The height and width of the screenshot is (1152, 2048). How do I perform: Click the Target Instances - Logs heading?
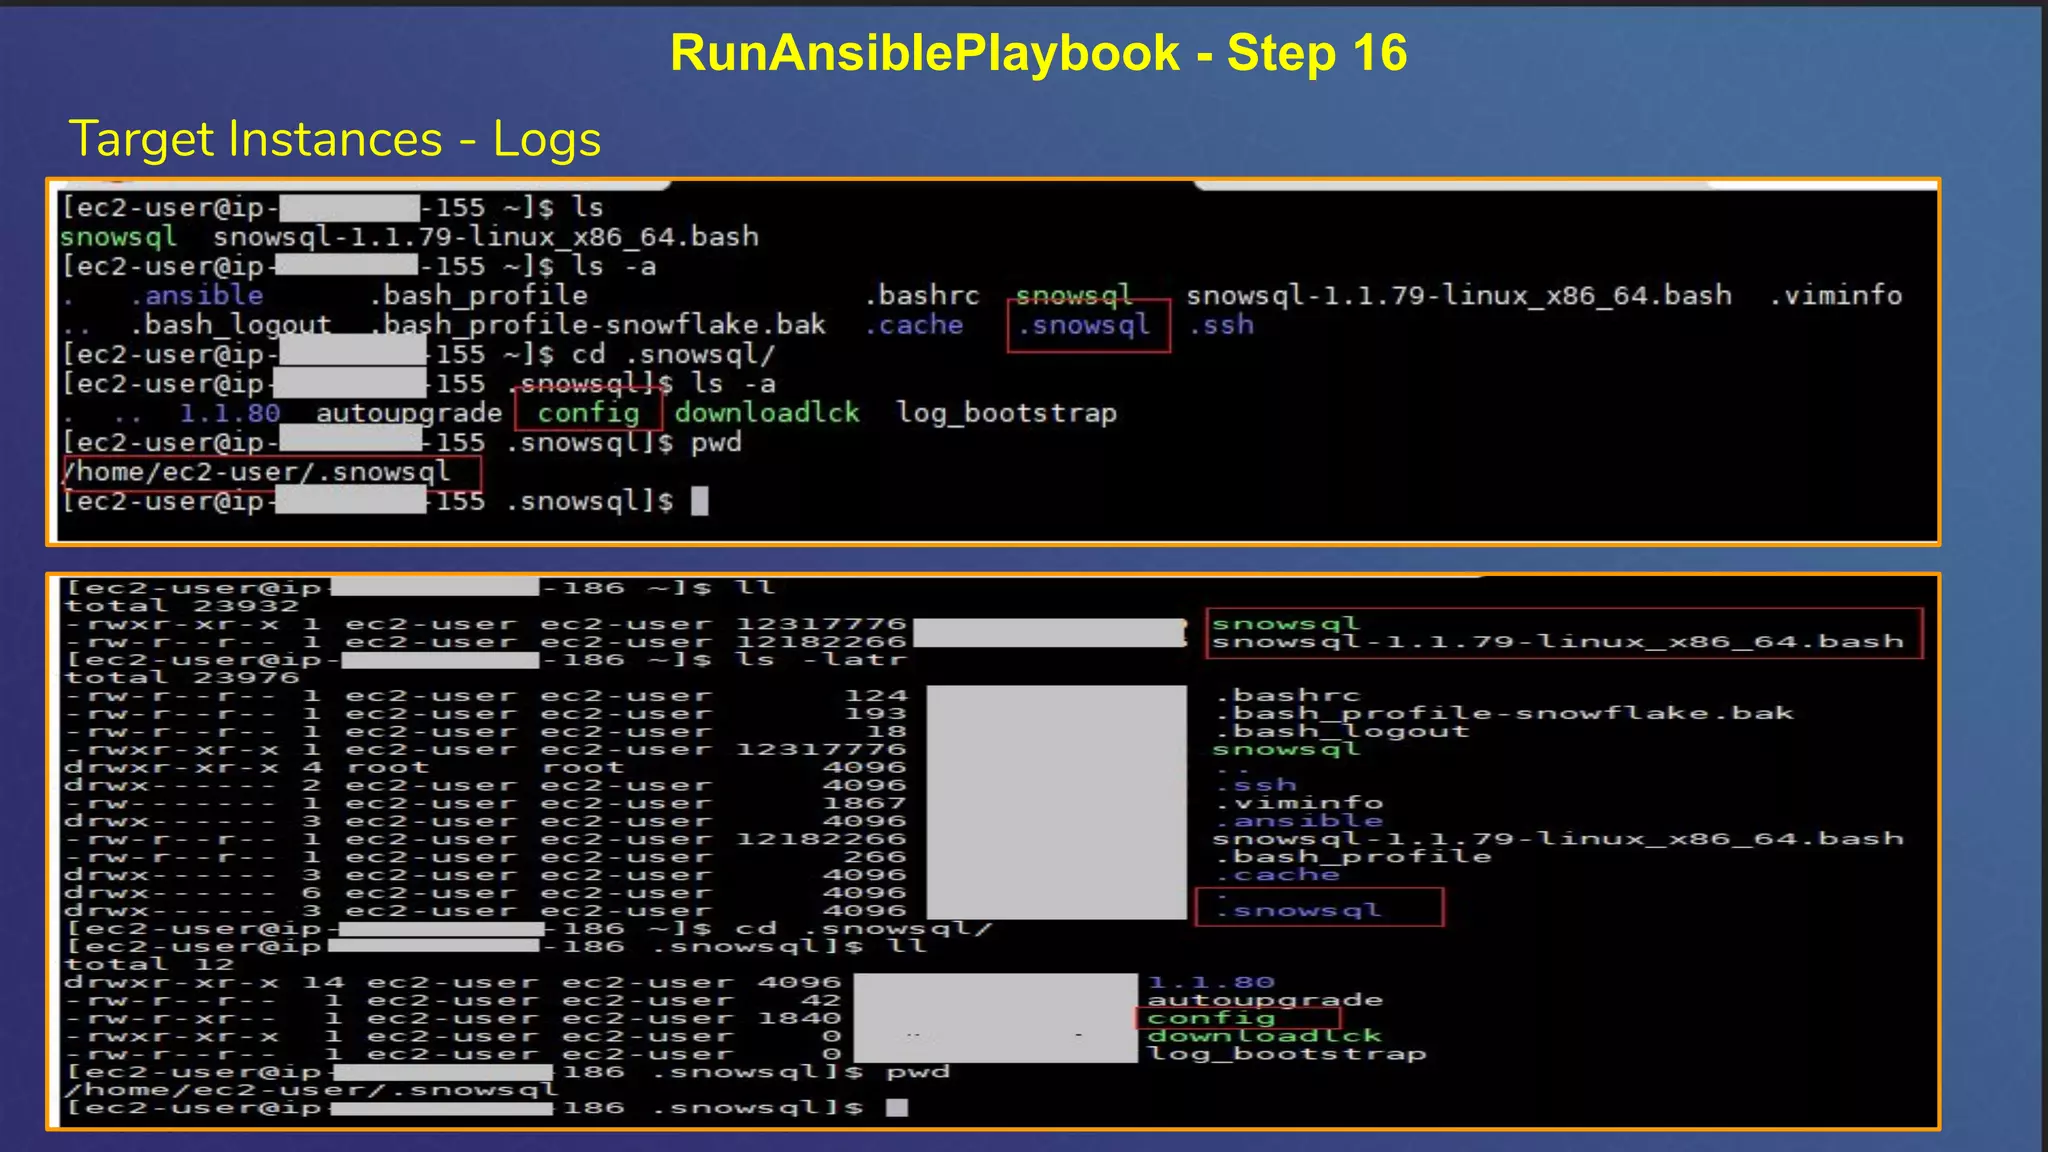(335, 139)
